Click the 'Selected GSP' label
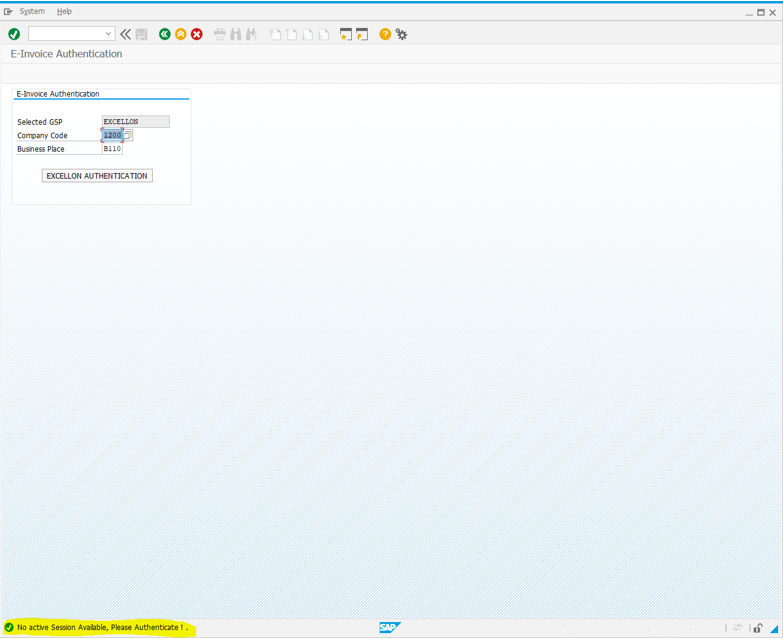This screenshot has width=783, height=639. [39, 122]
